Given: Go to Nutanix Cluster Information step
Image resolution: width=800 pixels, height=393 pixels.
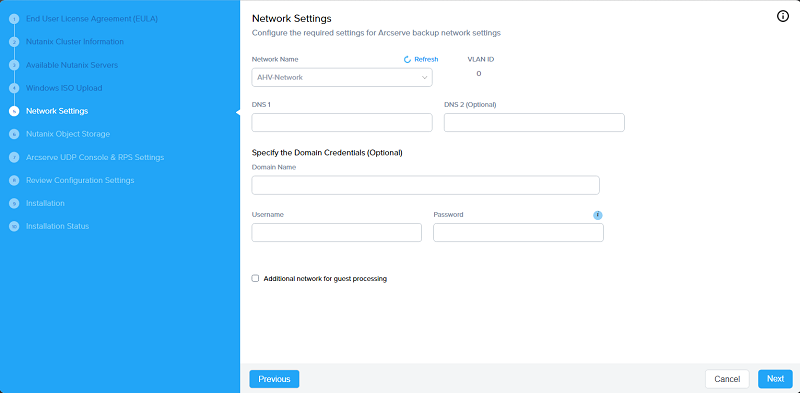Looking at the screenshot, I should (x=74, y=41).
